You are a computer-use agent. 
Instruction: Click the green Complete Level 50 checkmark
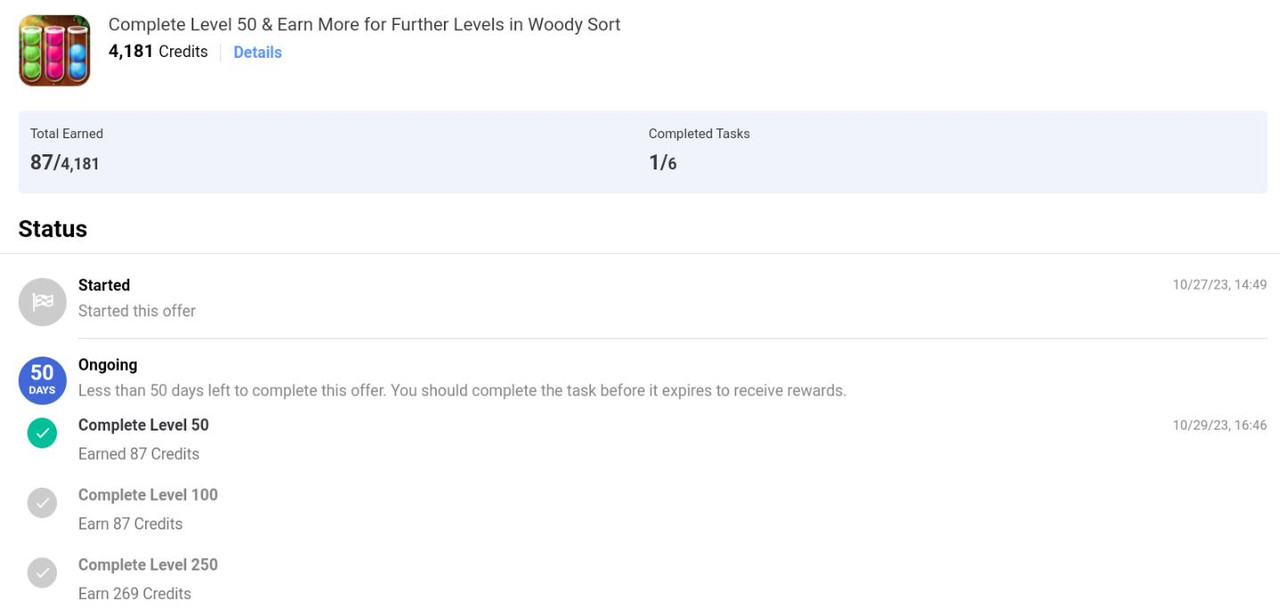42,433
